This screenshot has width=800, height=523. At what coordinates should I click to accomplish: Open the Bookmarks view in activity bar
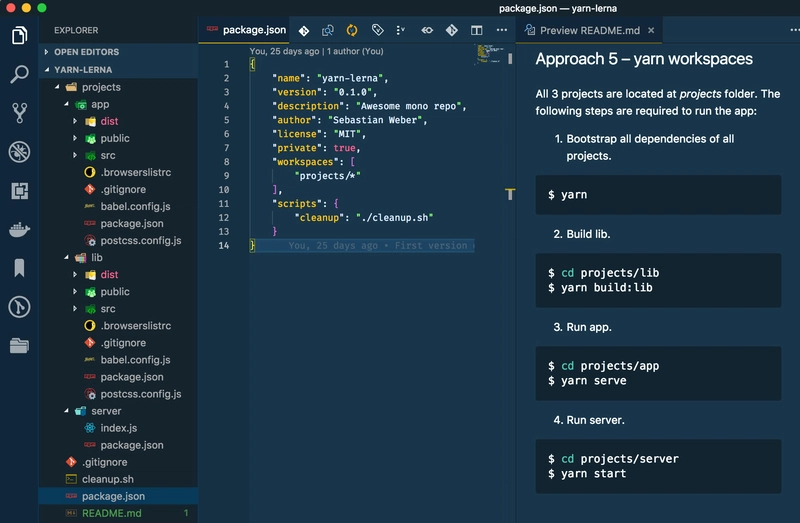[19, 268]
